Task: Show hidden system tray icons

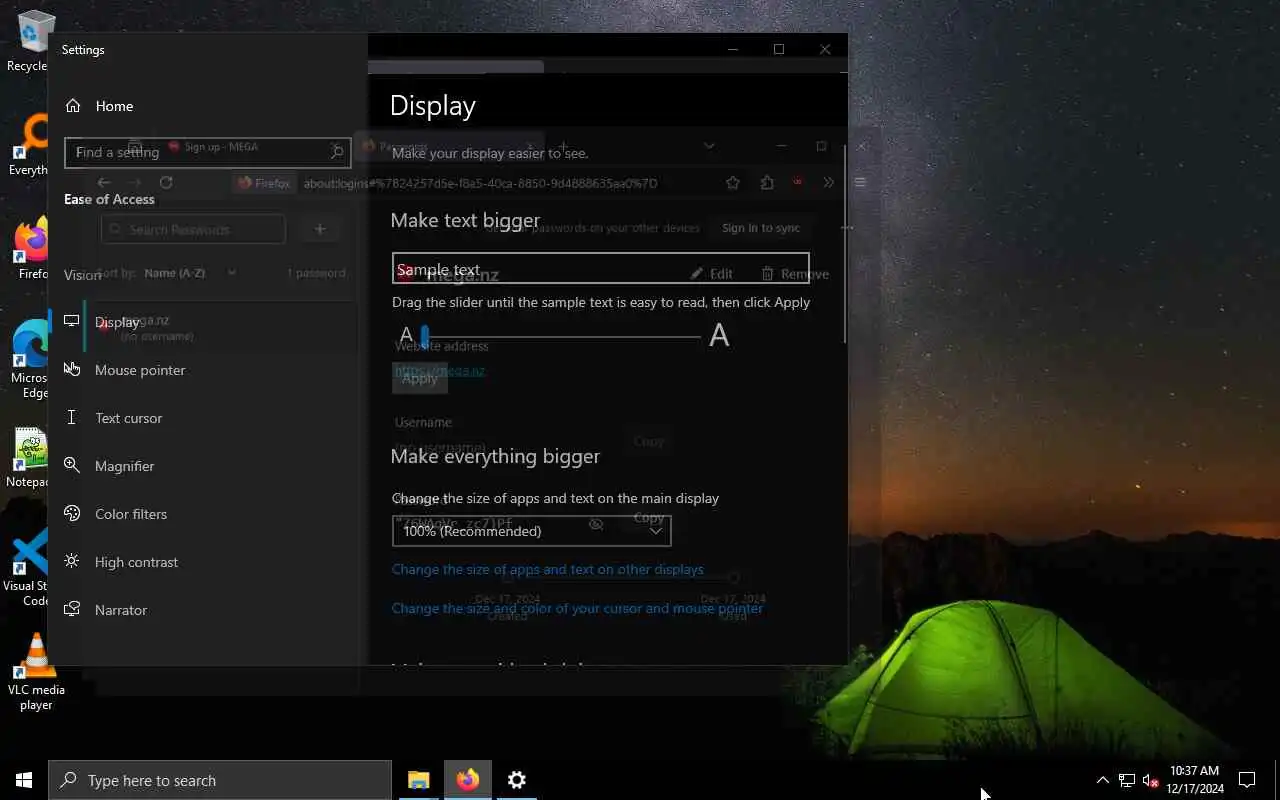Action: click(1103, 780)
